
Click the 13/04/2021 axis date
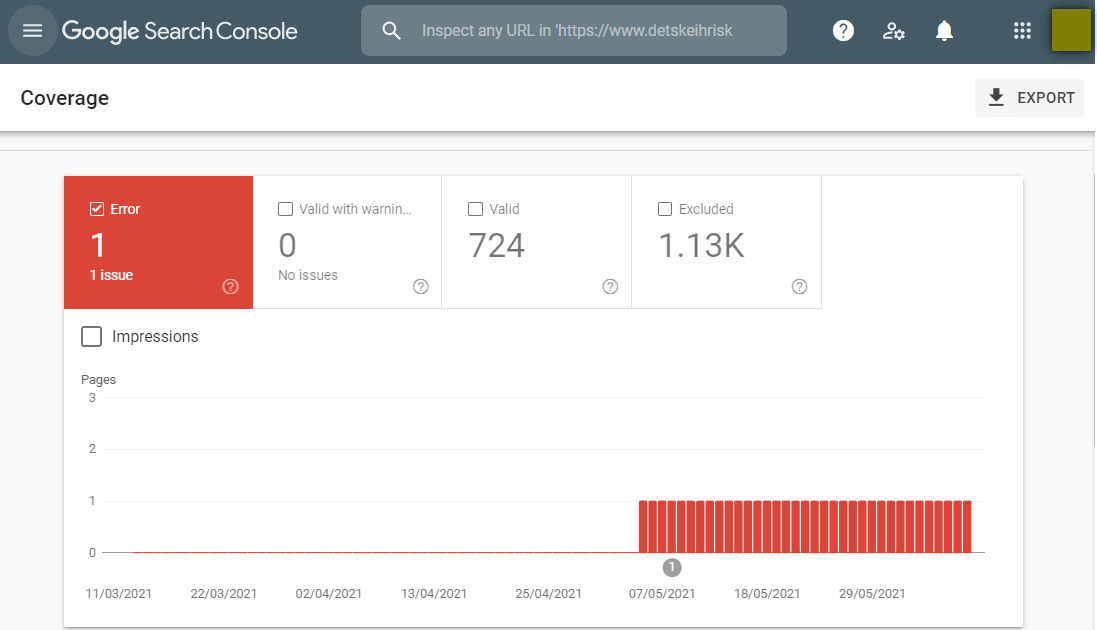pyautogui.click(x=434, y=594)
